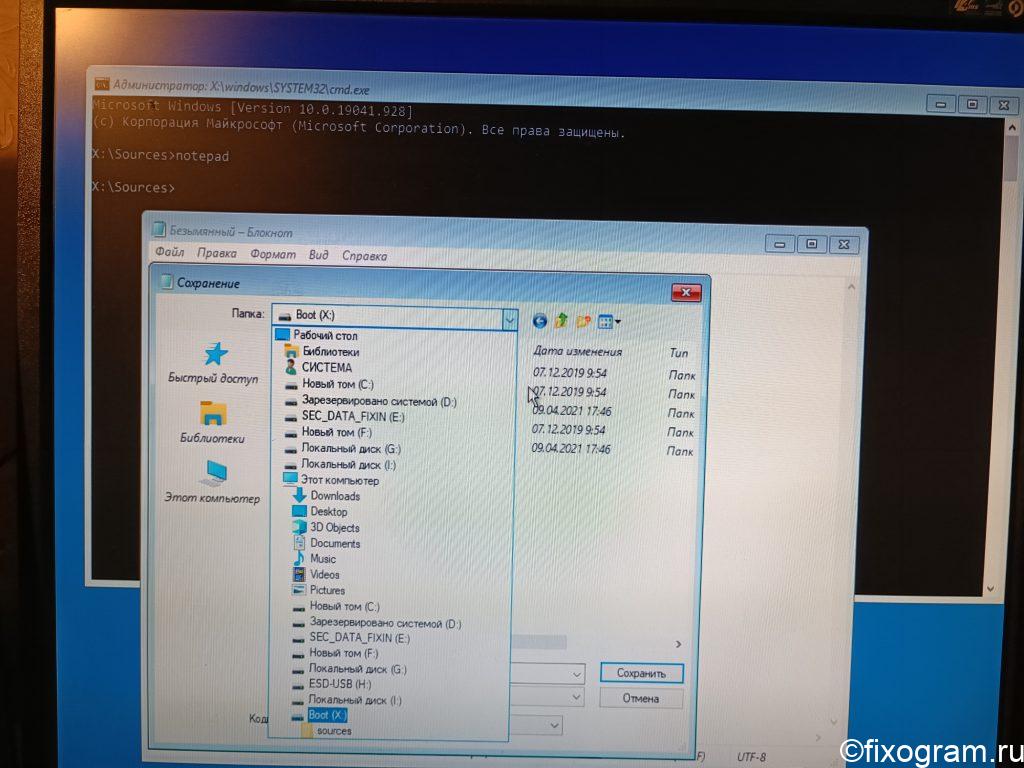1024x768 pixels.
Task: Open Быстрый доступ in places bar
Action: [213, 362]
